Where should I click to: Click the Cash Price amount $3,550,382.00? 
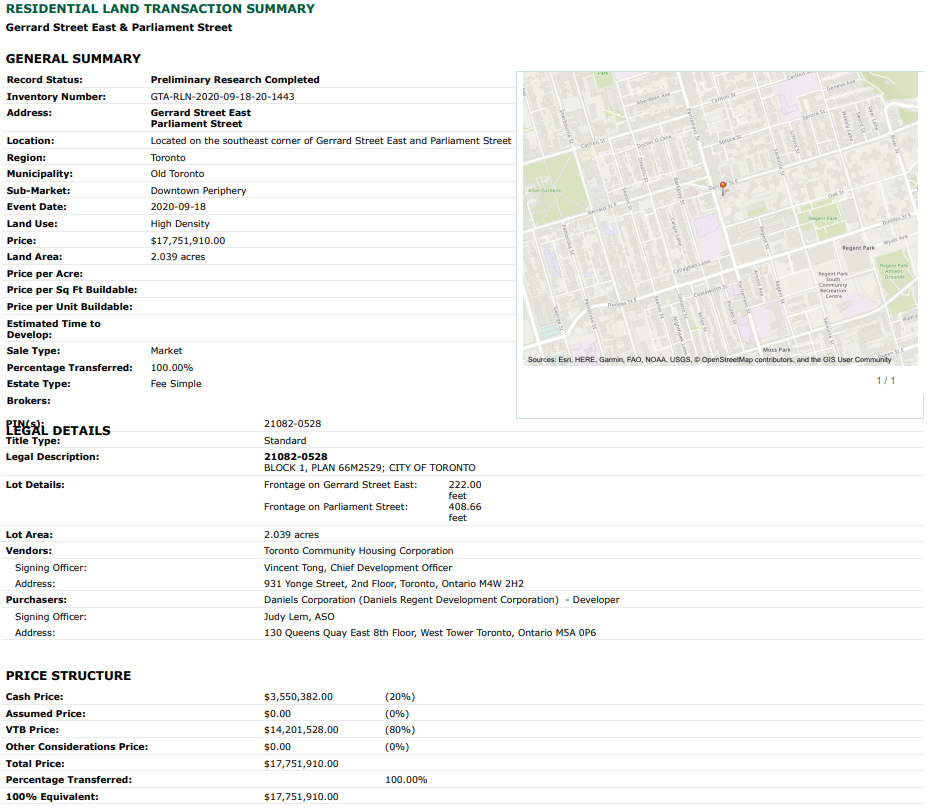pyautogui.click(x=298, y=697)
